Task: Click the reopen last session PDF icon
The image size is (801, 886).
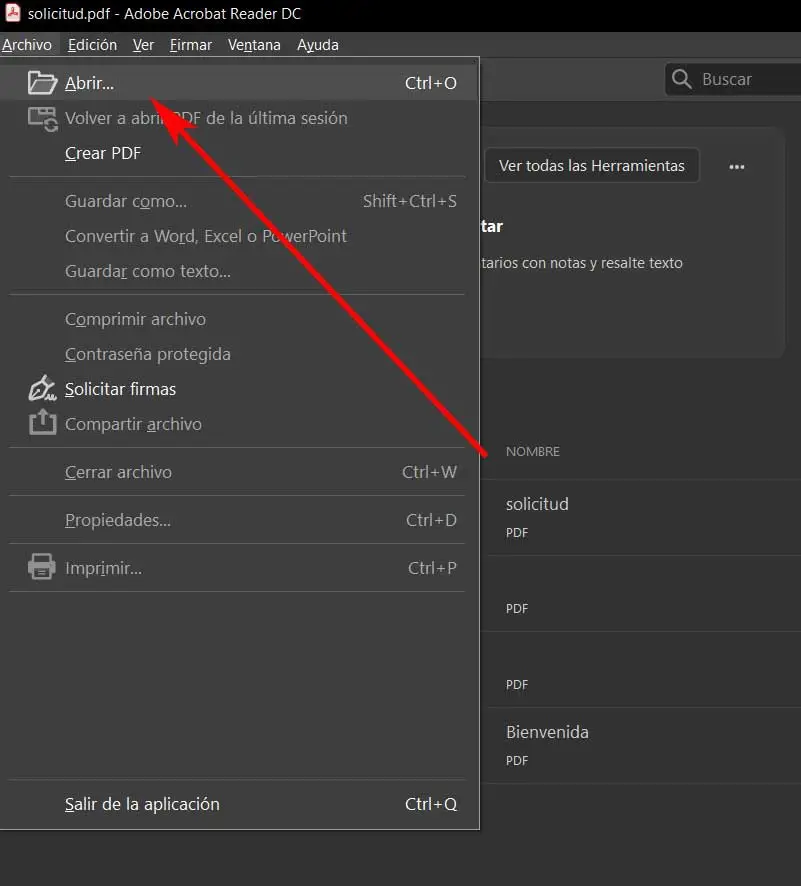Action: [x=43, y=119]
